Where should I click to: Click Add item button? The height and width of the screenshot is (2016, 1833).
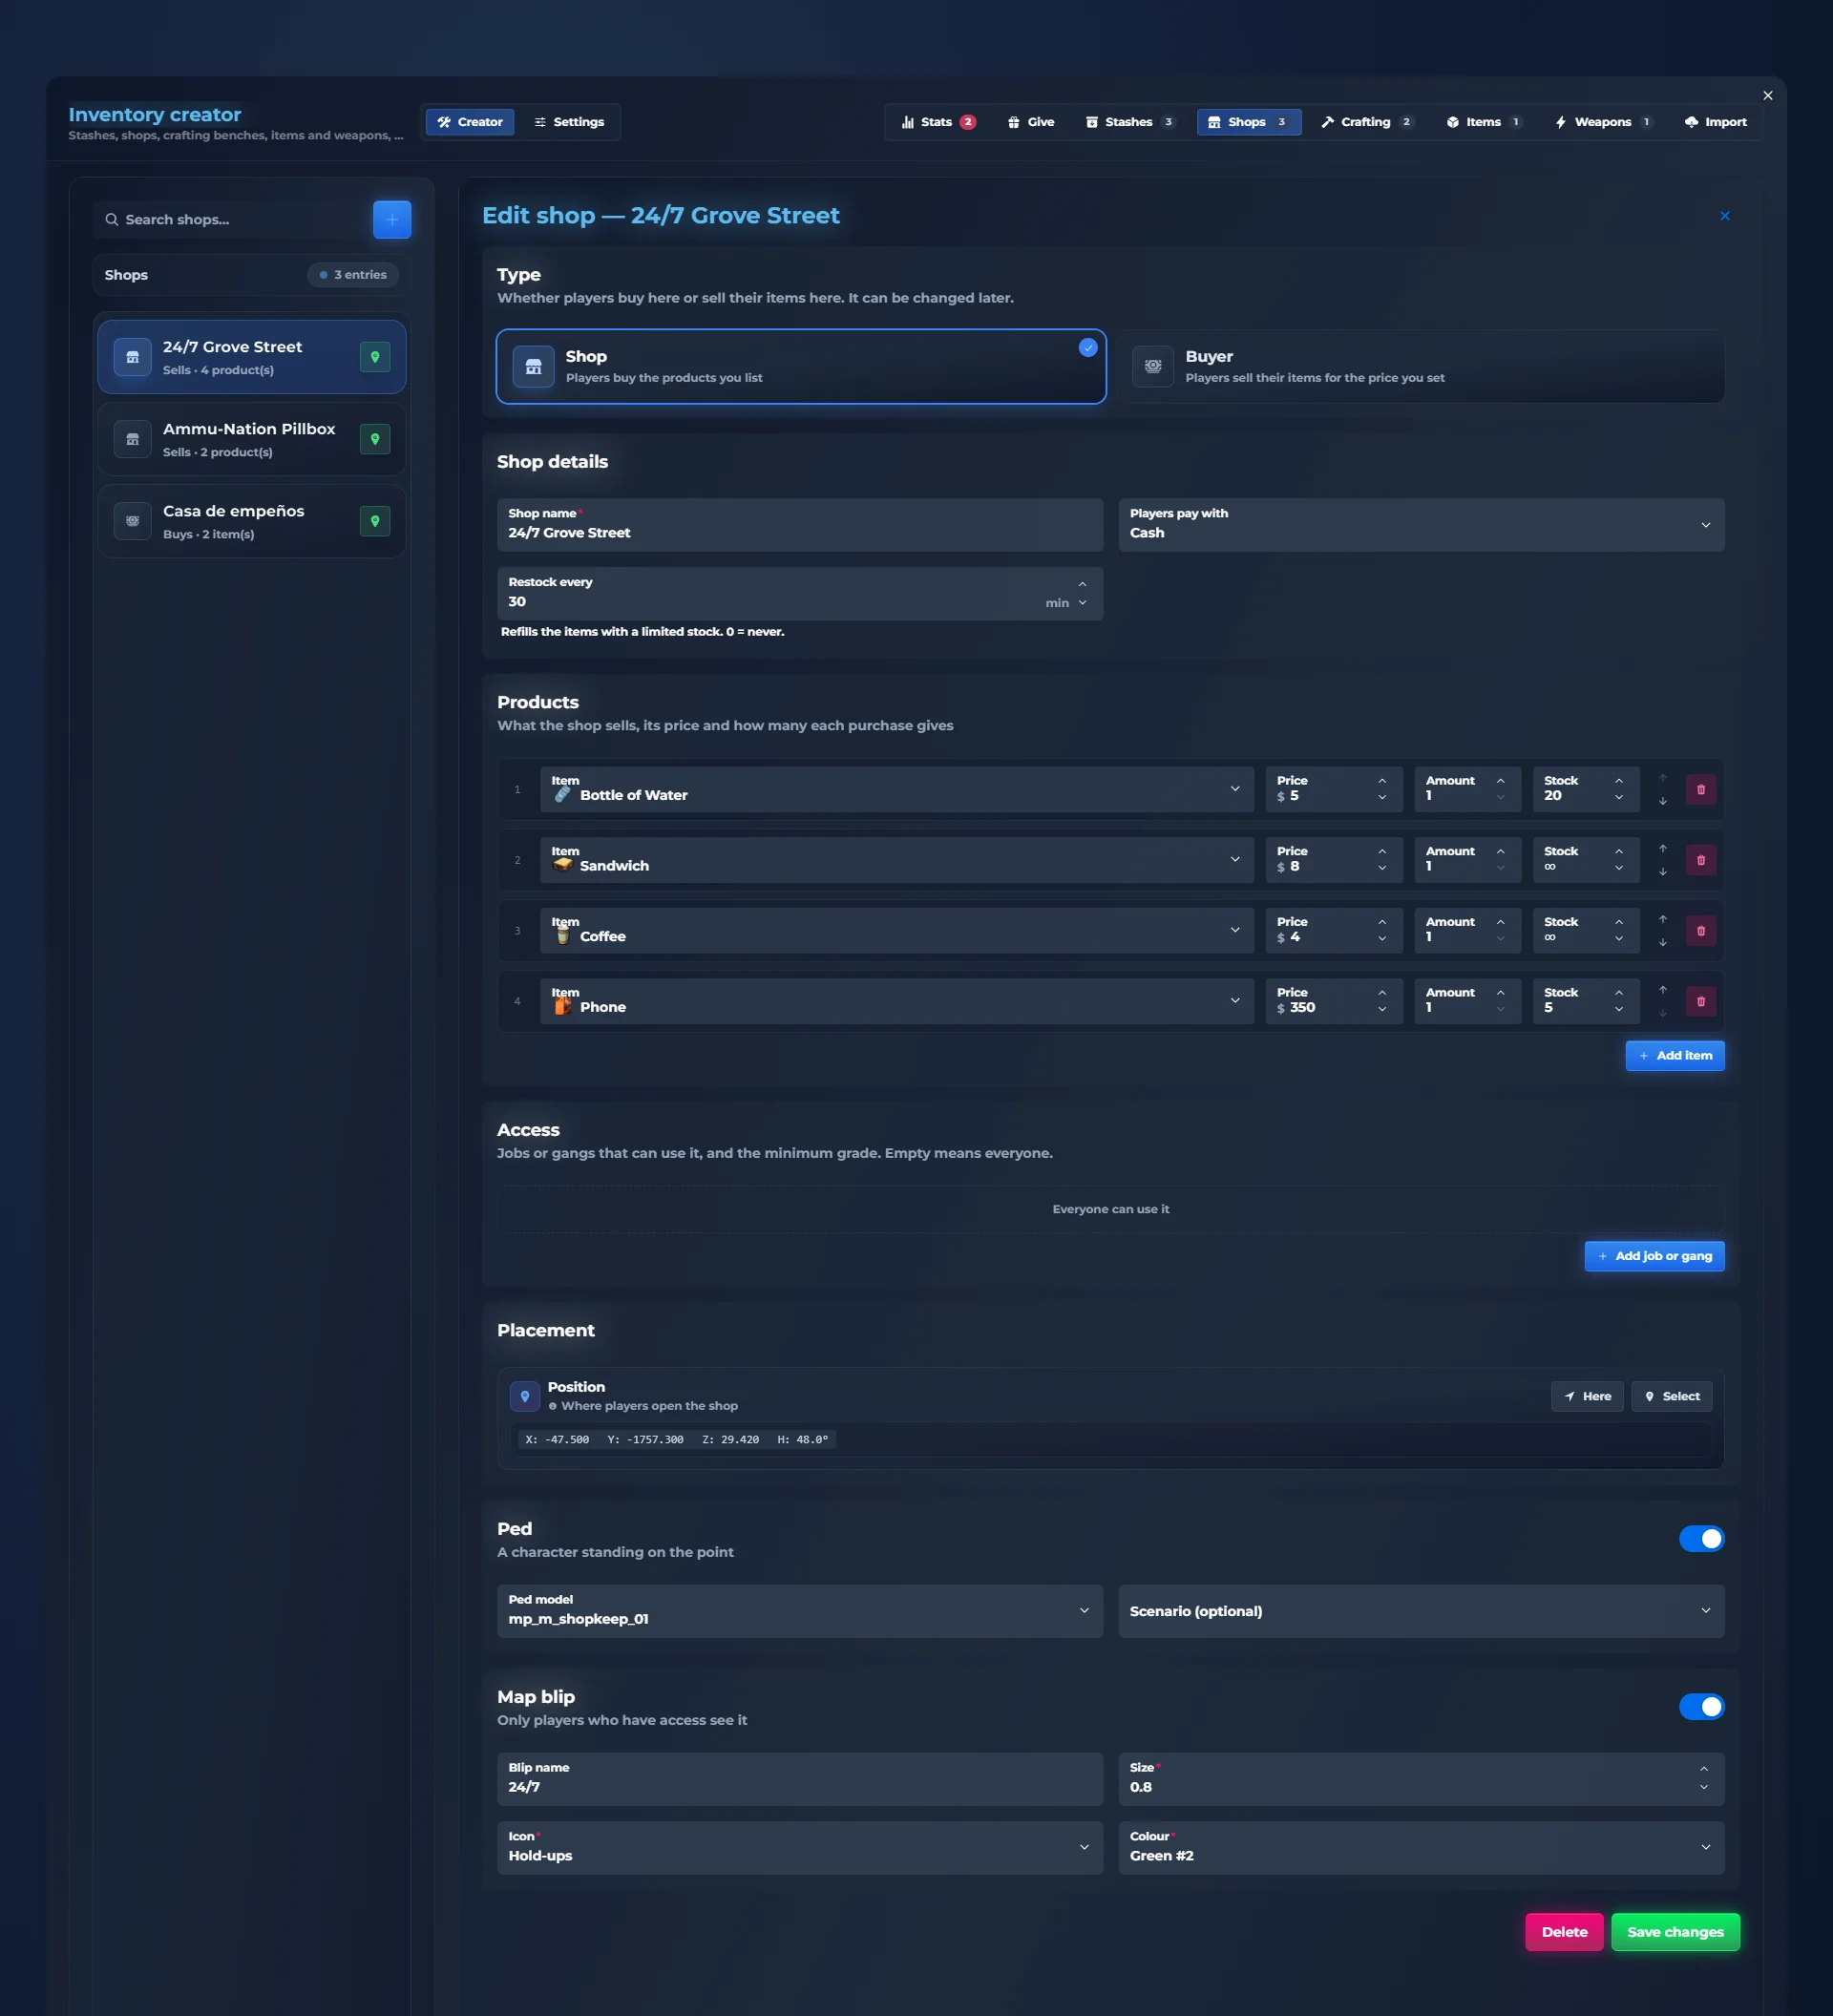[x=1675, y=1055]
